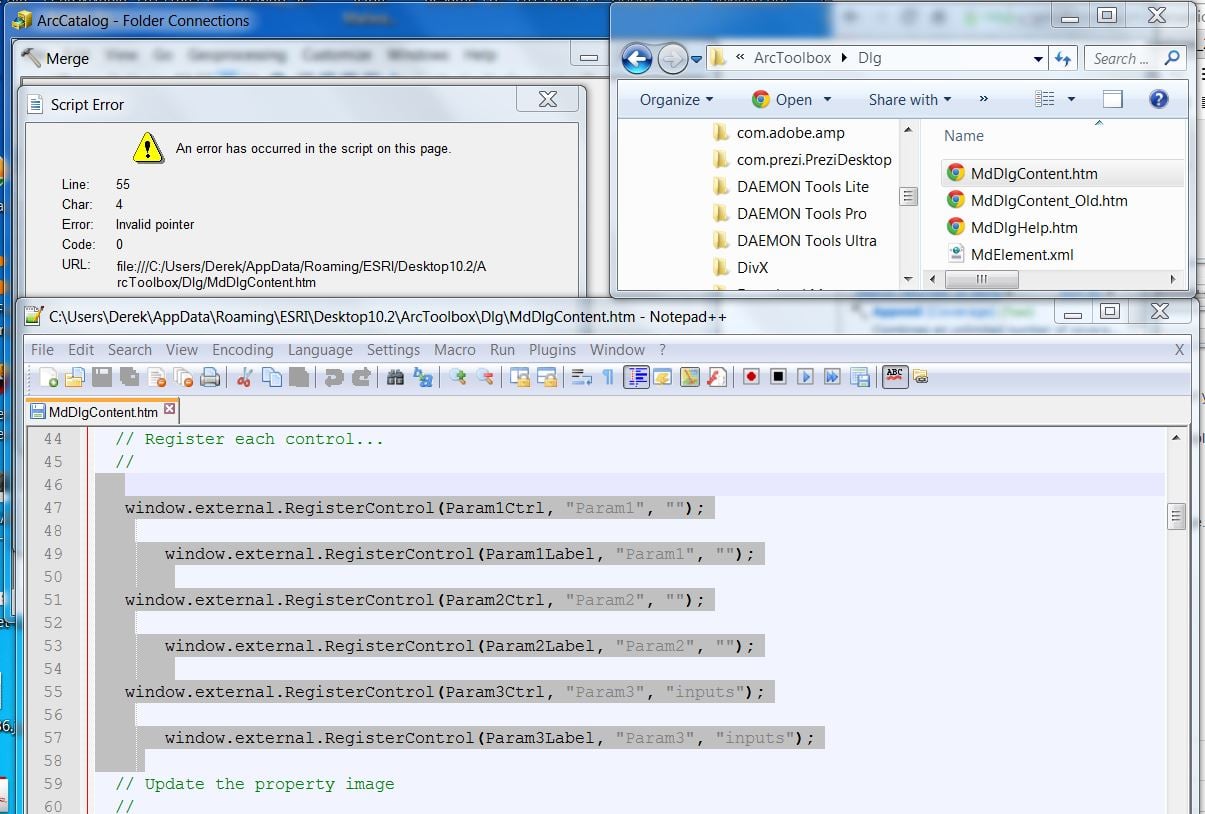Click the Close All icon in Notepad++ toolbar
The width and height of the screenshot is (1205, 814).
pos(182,377)
